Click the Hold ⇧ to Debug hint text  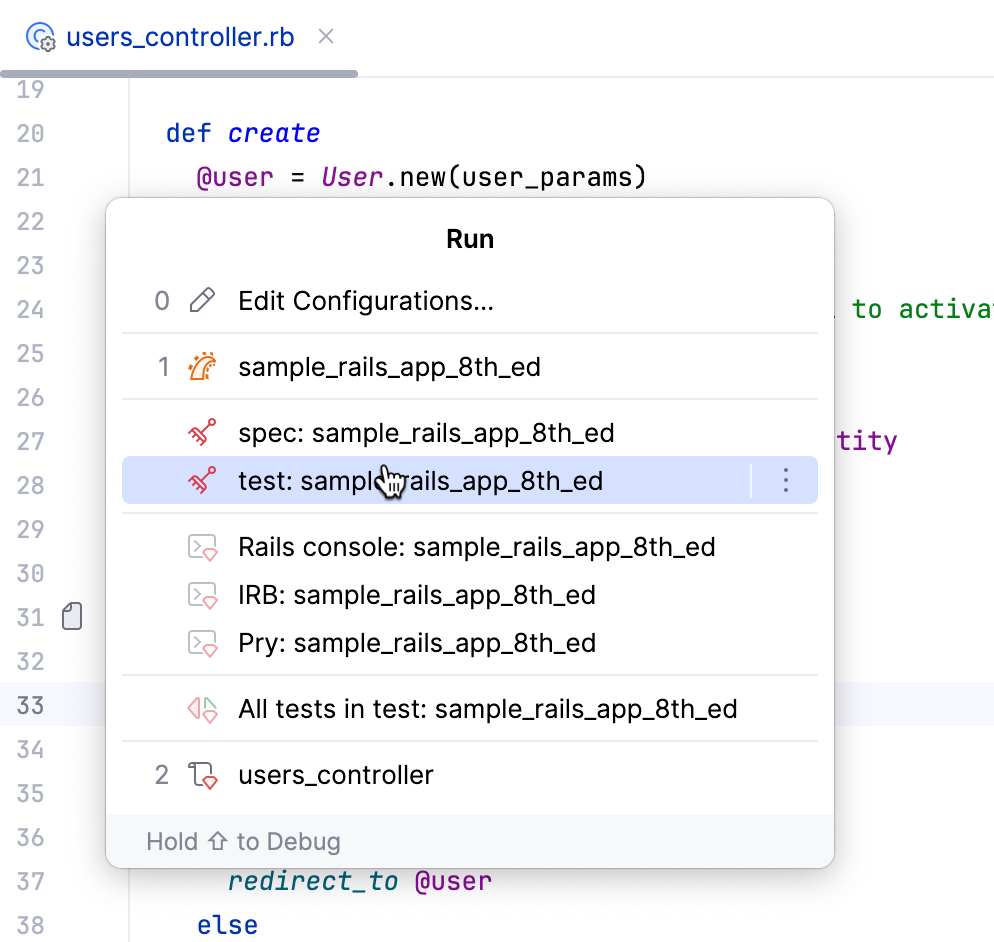pyautogui.click(x=242, y=841)
